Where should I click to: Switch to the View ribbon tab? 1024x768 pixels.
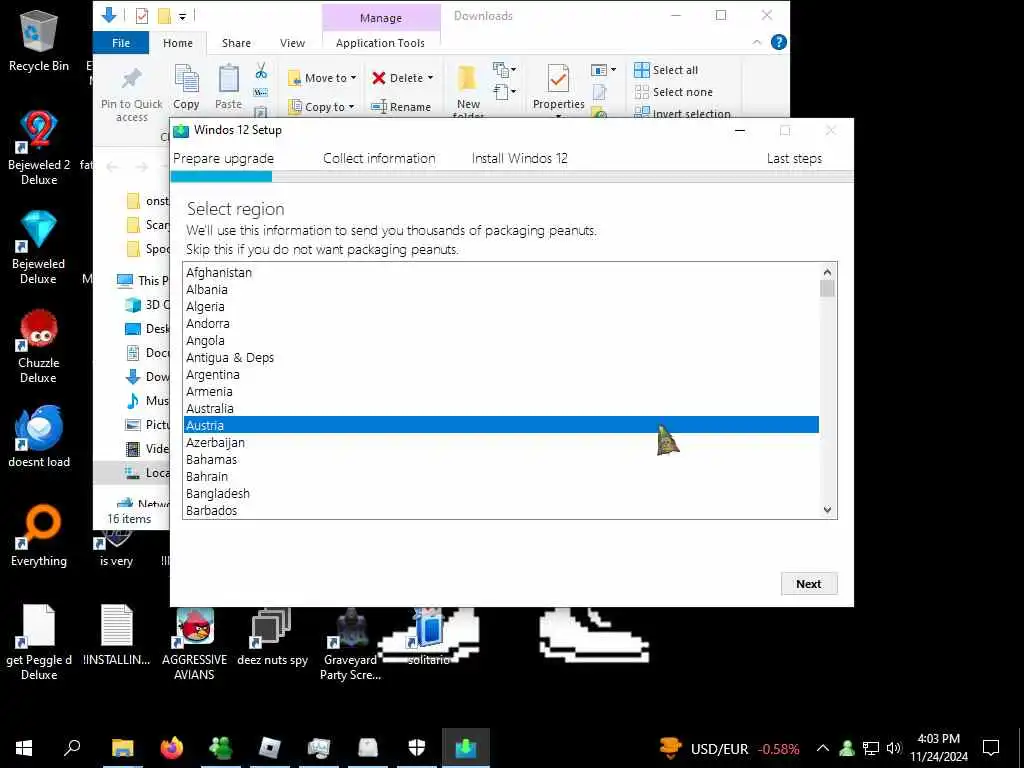coord(292,43)
